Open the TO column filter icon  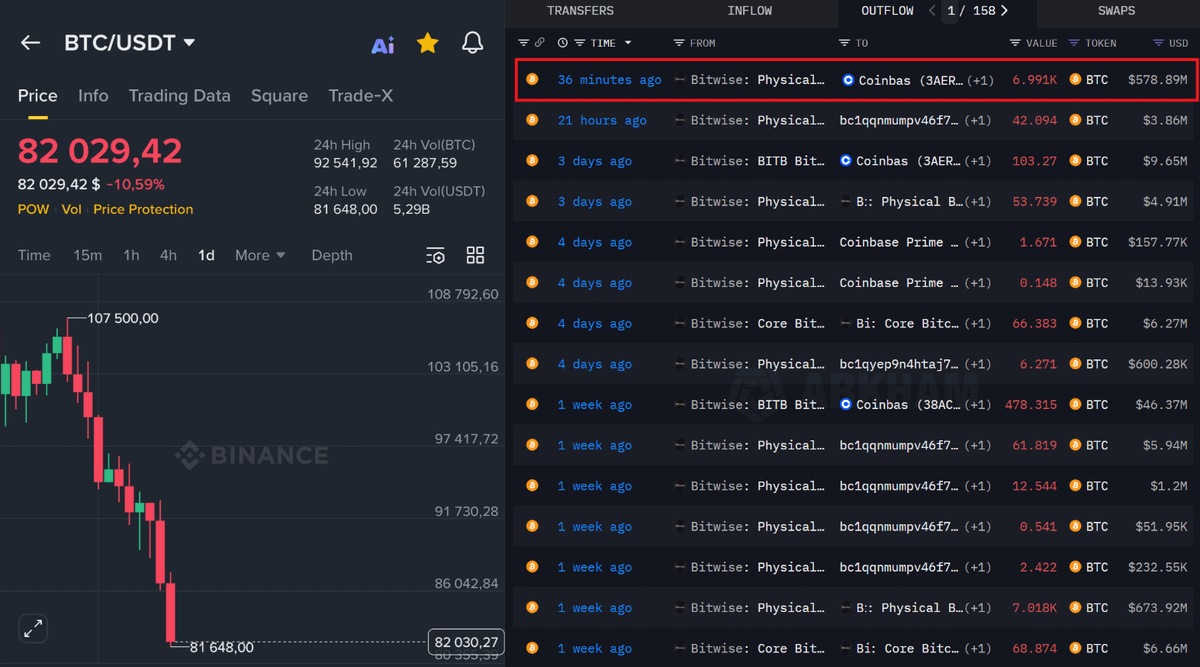[x=845, y=43]
